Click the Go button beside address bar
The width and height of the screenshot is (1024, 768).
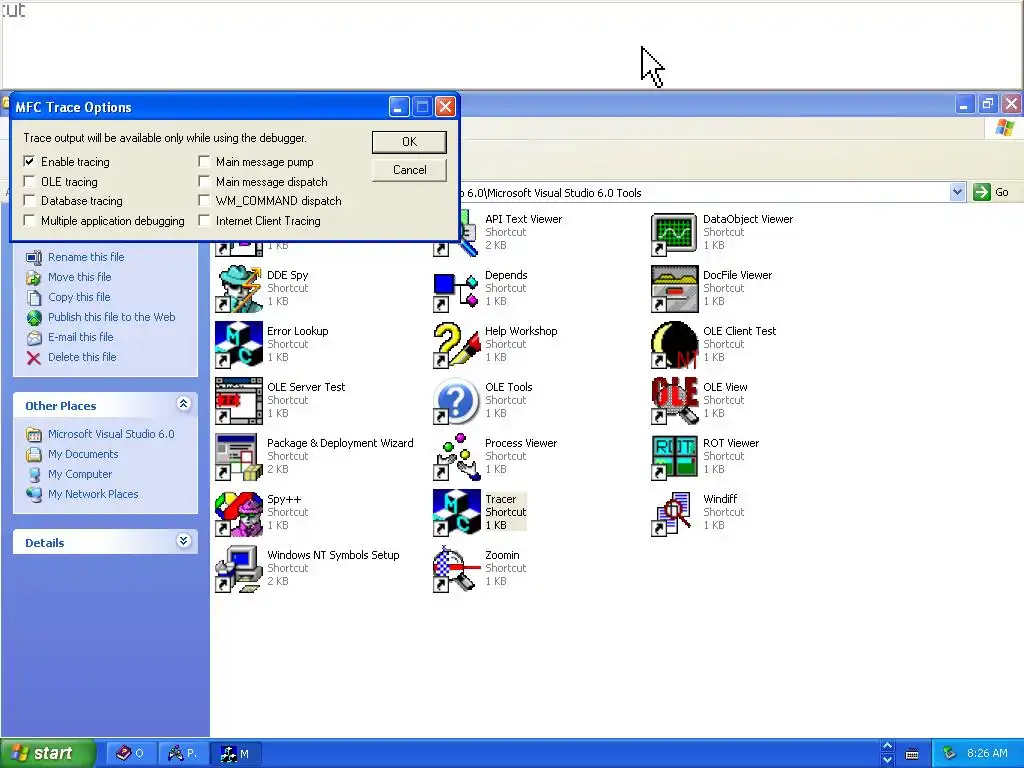click(x=991, y=192)
